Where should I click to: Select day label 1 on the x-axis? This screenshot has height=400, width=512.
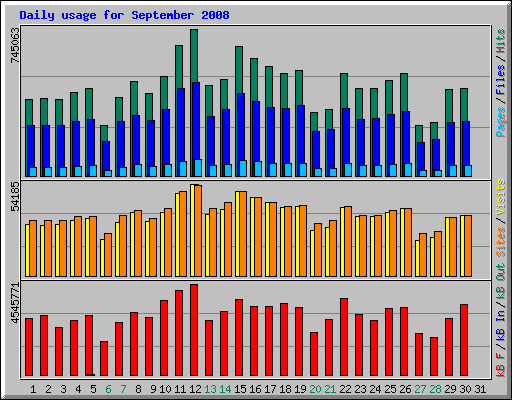coord(33,389)
